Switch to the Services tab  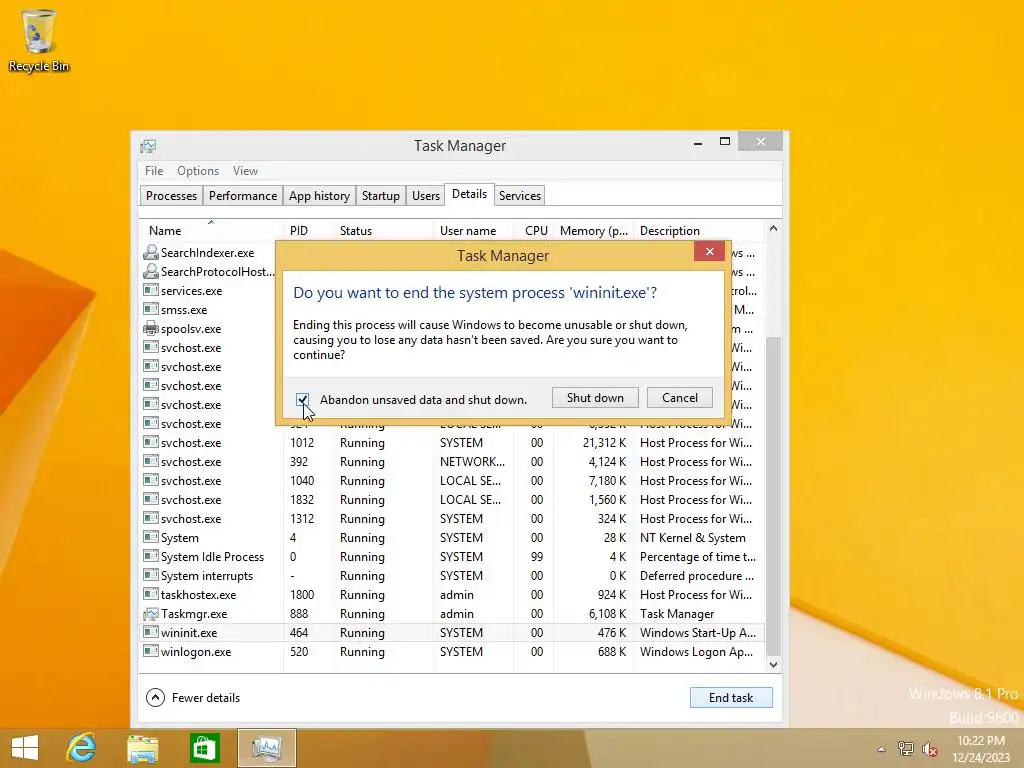tap(520, 195)
